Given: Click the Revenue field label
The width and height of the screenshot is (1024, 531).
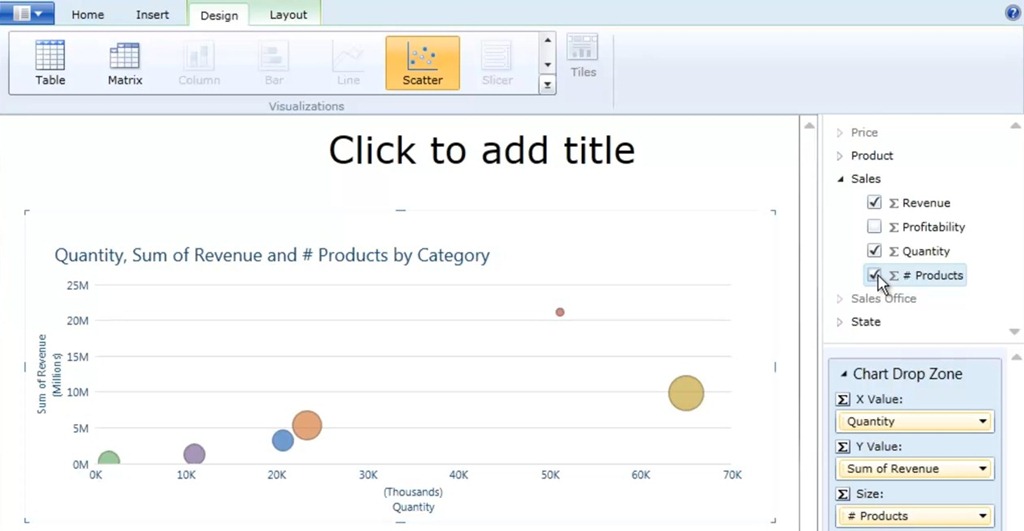Looking at the screenshot, I should coord(925,203).
